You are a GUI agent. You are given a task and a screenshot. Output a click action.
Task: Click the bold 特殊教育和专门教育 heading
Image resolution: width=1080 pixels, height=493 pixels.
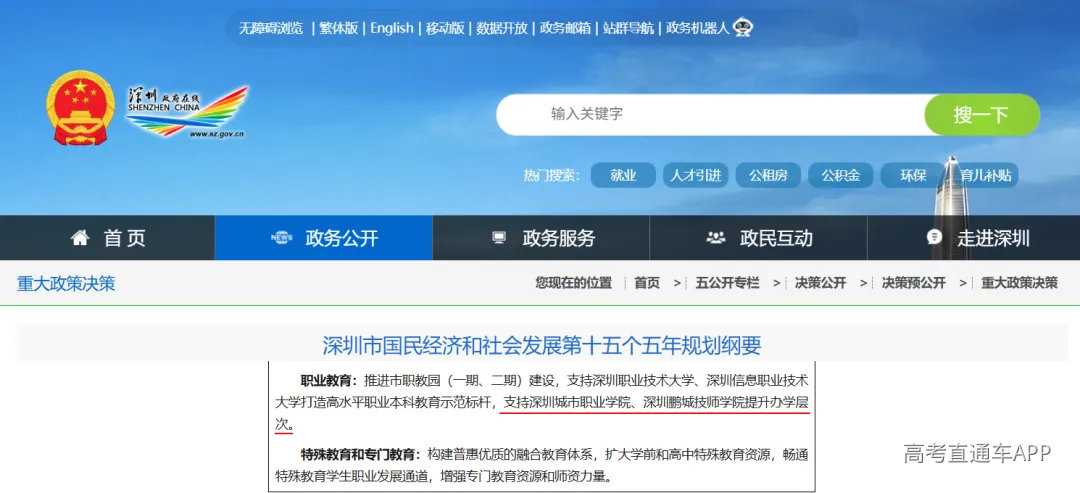(x=359, y=454)
